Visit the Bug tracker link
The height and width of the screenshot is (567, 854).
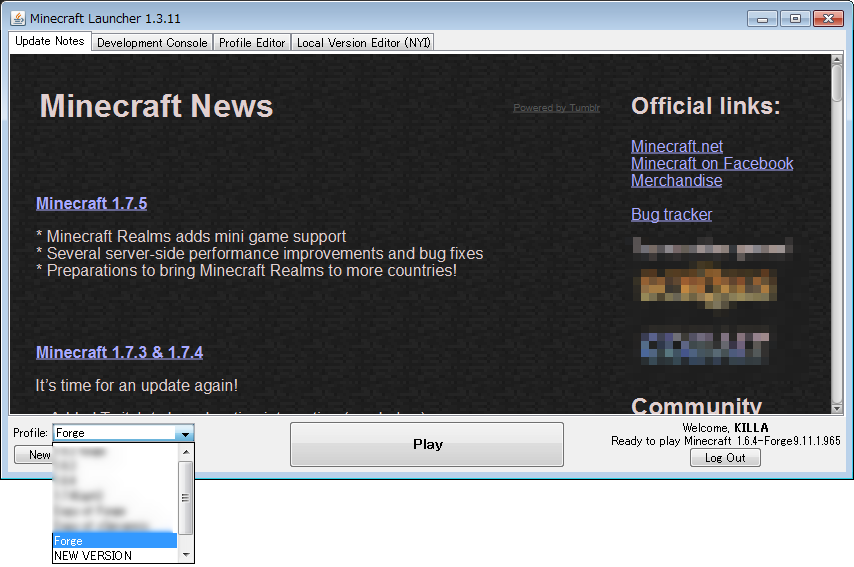click(671, 215)
